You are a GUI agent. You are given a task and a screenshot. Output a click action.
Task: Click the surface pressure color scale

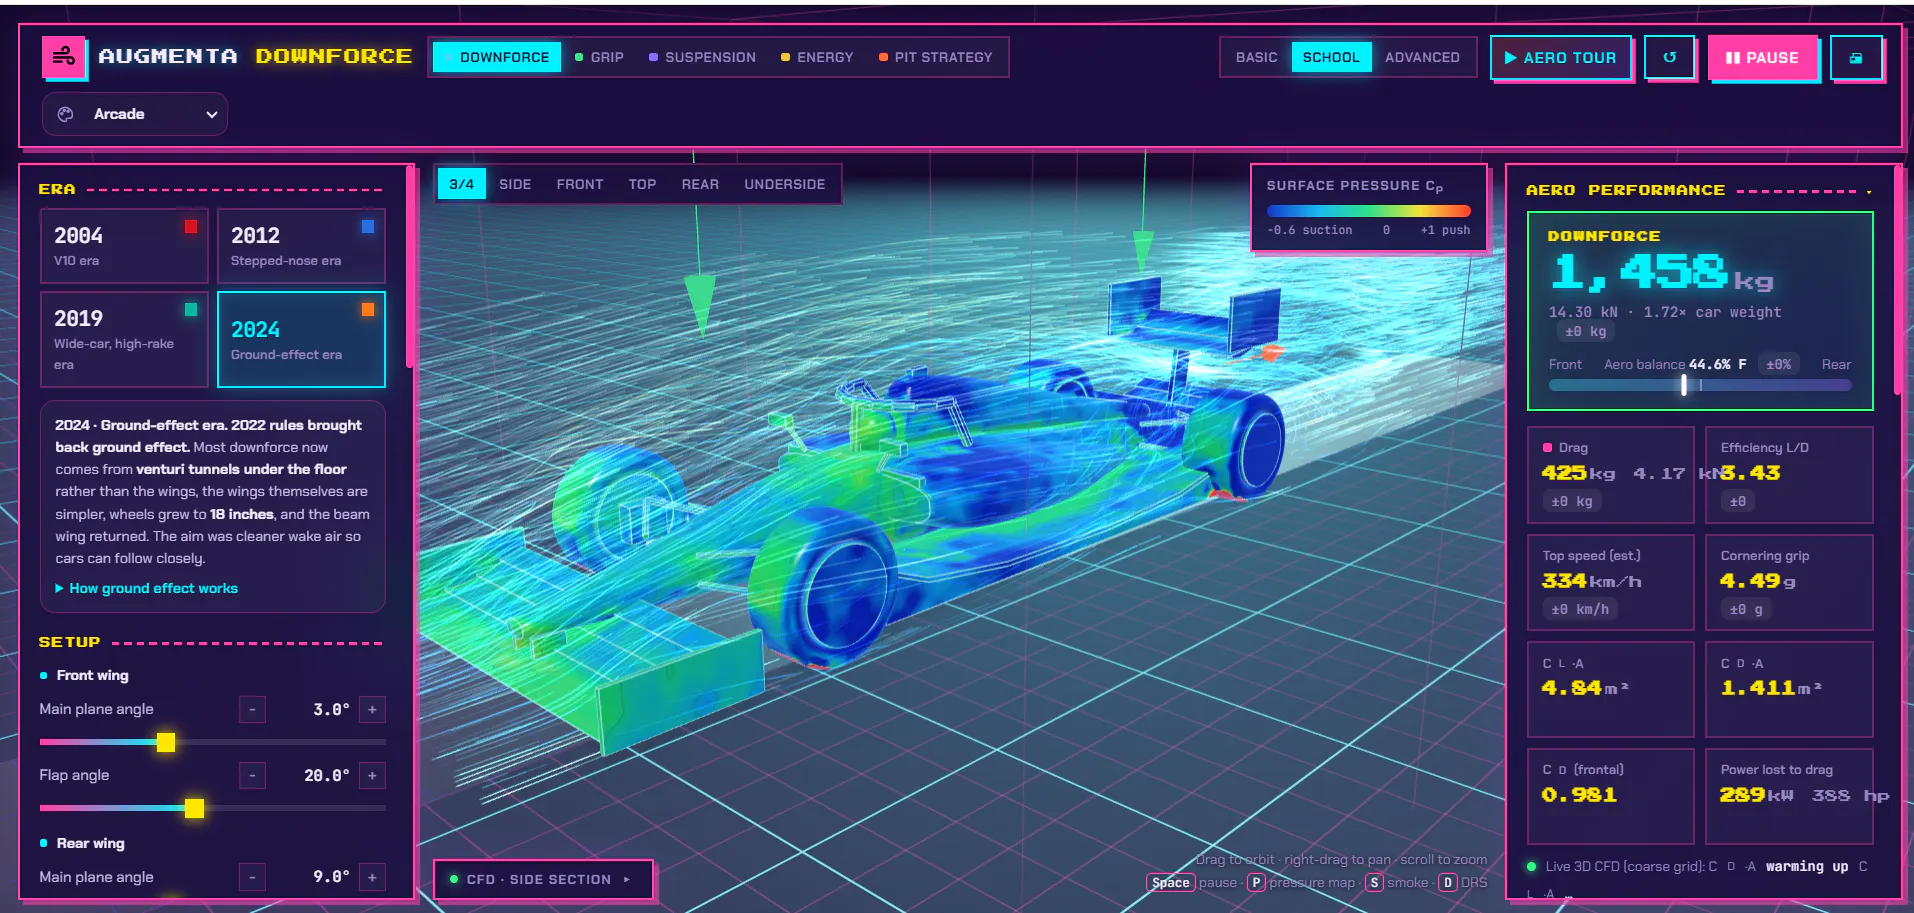click(x=1368, y=211)
